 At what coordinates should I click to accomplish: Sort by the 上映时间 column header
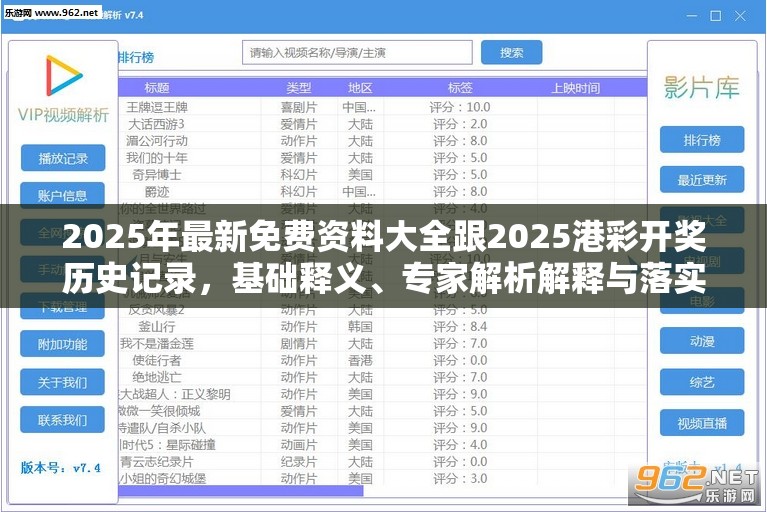tap(576, 88)
